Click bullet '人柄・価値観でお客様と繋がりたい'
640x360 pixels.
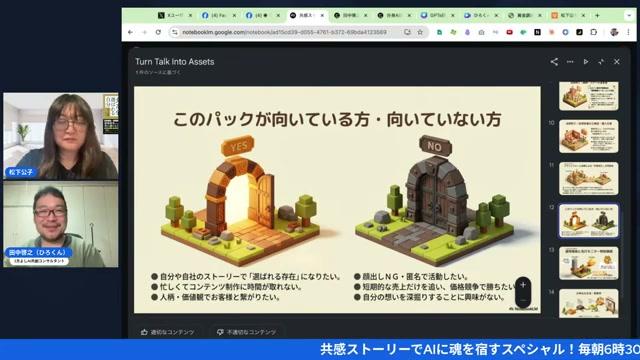point(216,297)
